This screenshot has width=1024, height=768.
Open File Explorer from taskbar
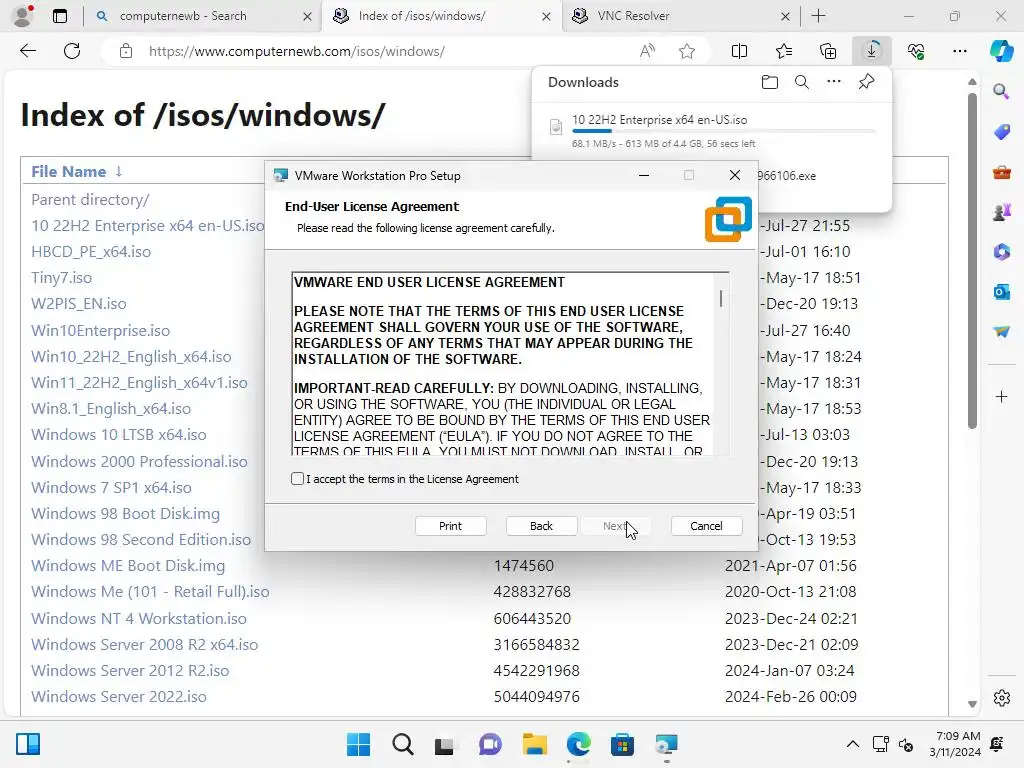coord(534,744)
